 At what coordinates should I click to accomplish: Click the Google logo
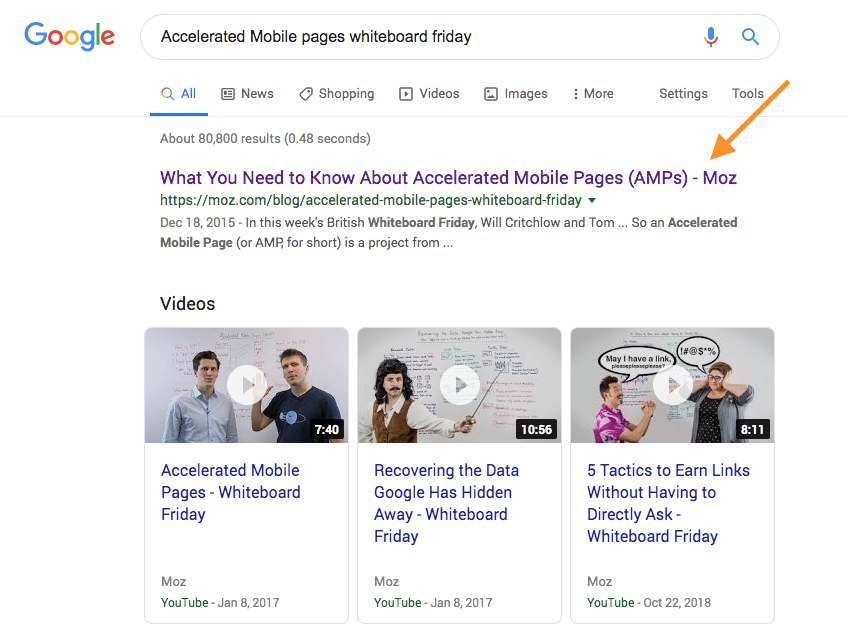[x=69, y=36]
